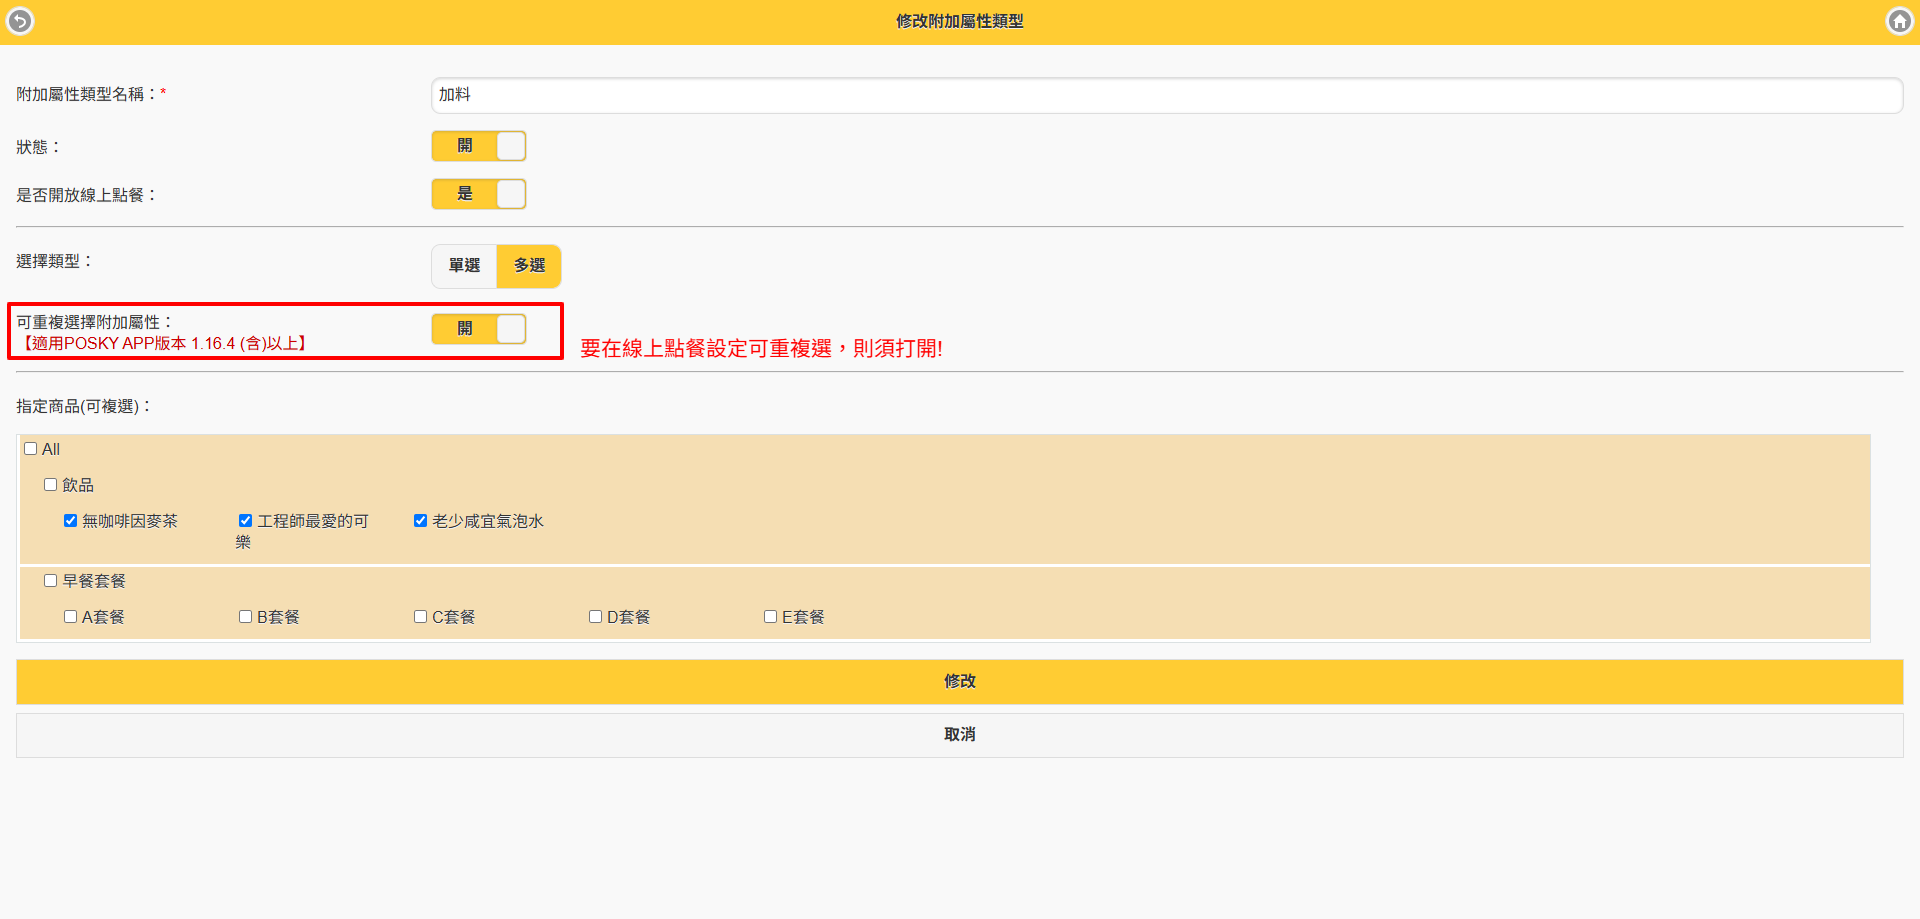Check the A套餐 checkbox
The height and width of the screenshot is (919, 1920).
71,617
